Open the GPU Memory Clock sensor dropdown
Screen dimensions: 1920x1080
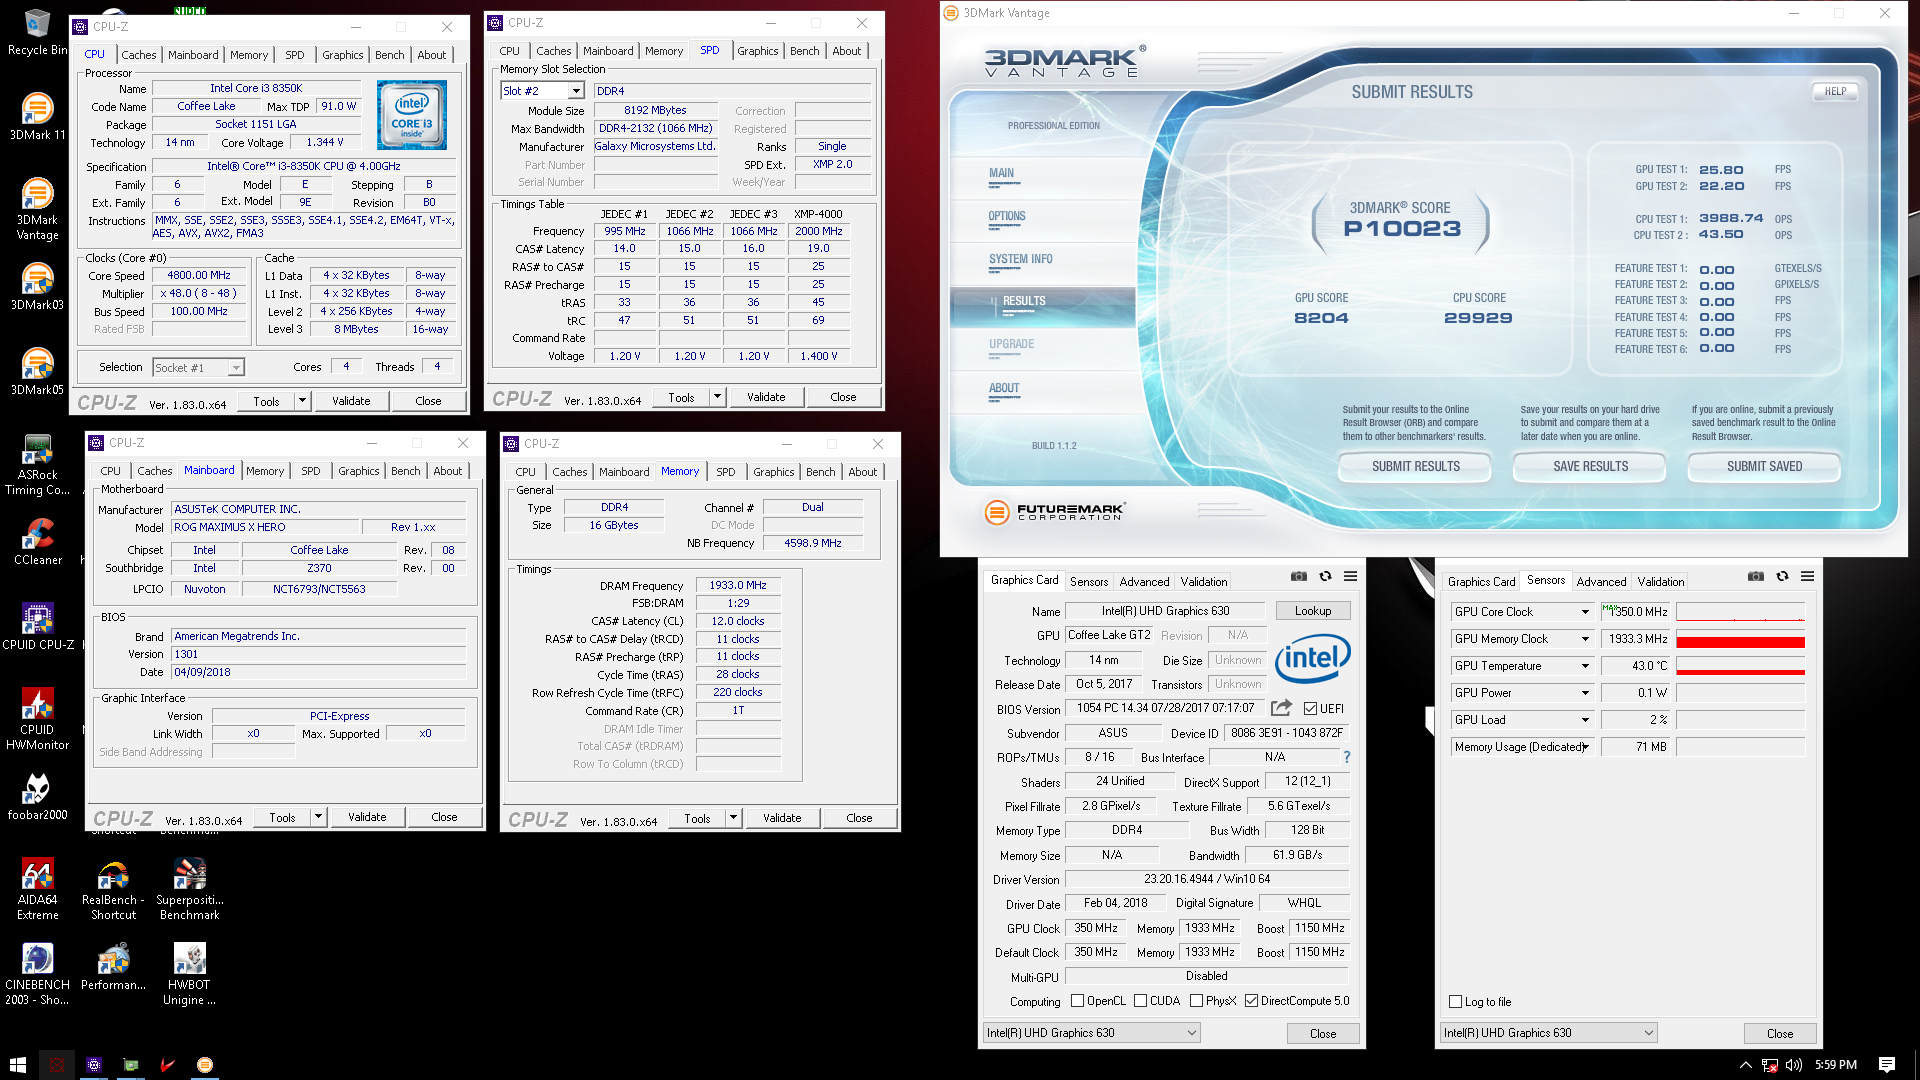1584,639
